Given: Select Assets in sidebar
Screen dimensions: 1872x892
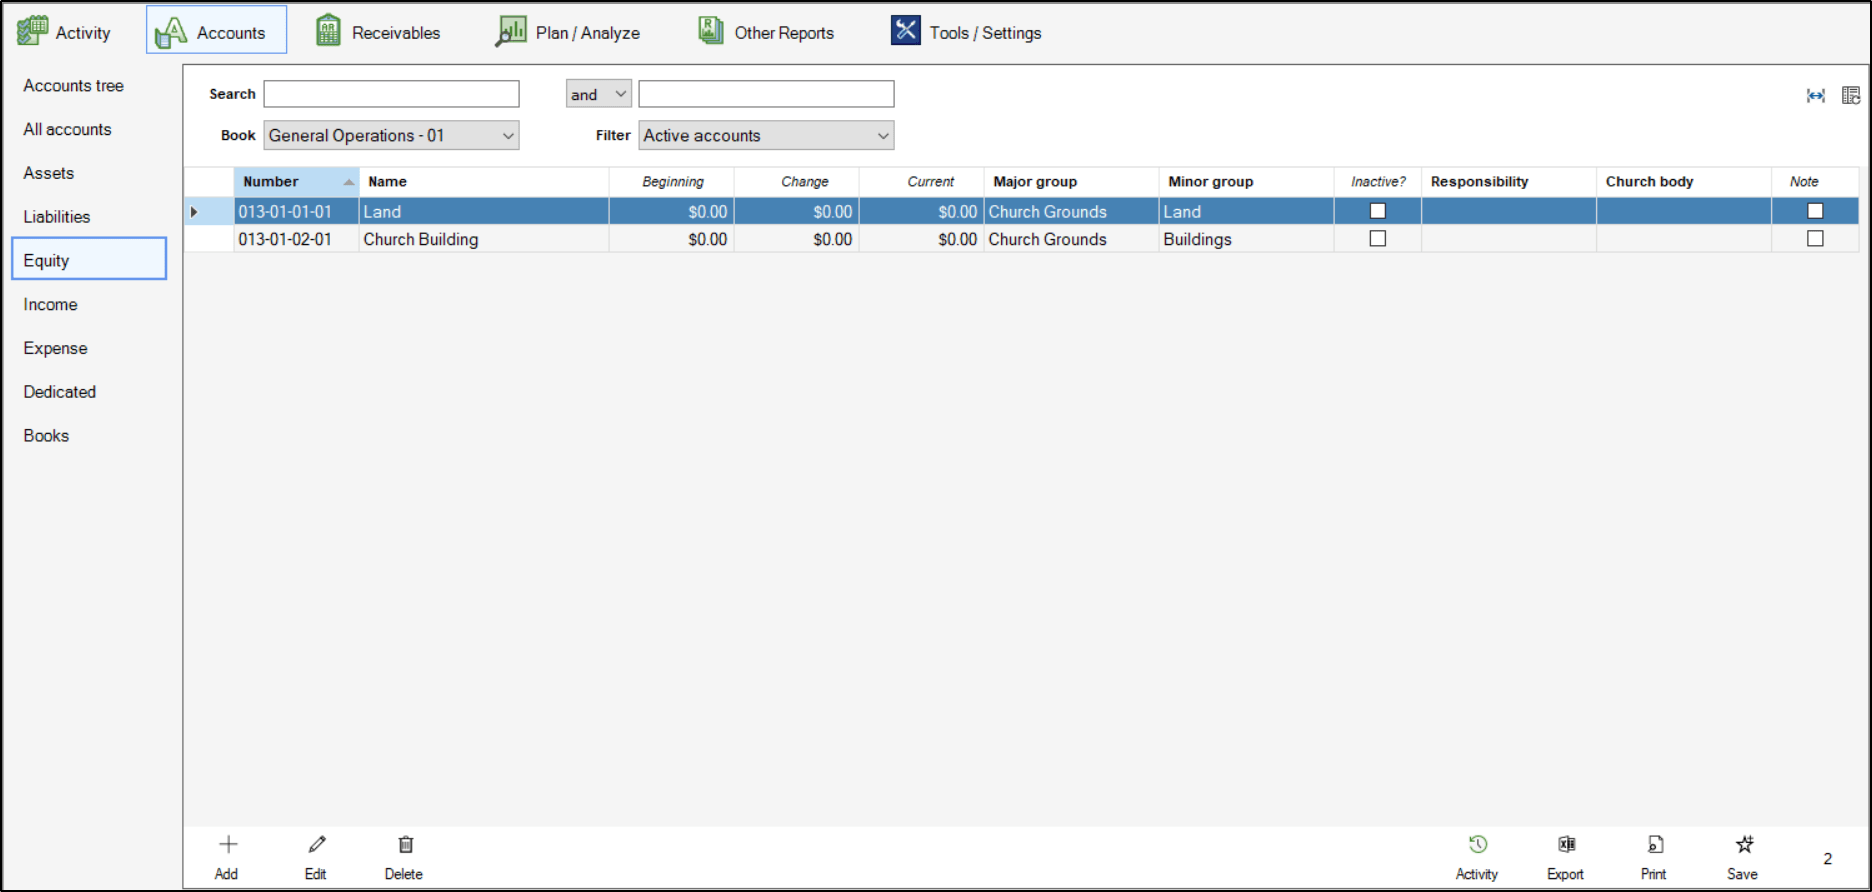Looking at the screenshot, I should 49,173.
